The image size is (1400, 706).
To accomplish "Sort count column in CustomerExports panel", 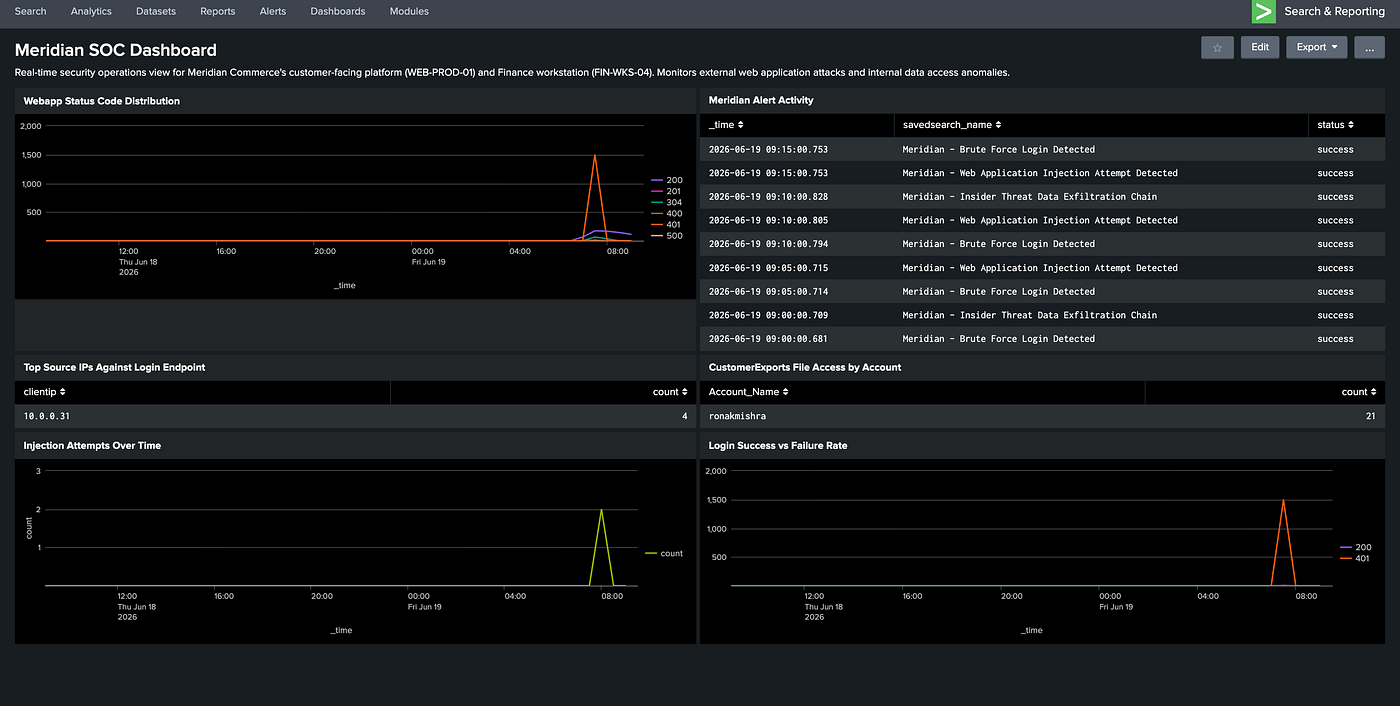I will coord(1360,392).
